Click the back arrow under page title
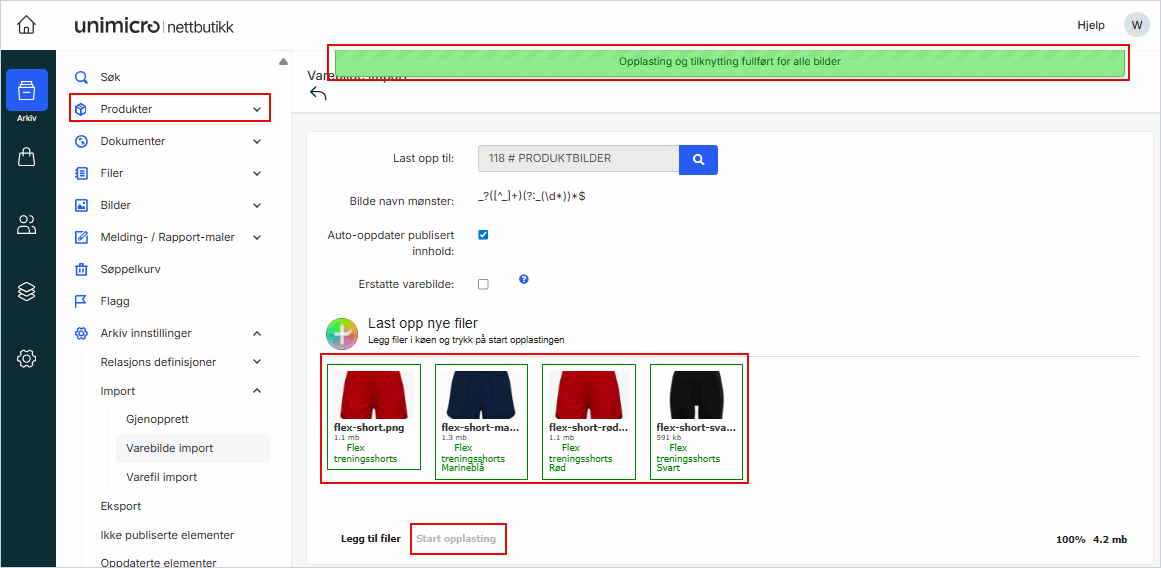1161x568 pixels. click(x=318, y=93)
